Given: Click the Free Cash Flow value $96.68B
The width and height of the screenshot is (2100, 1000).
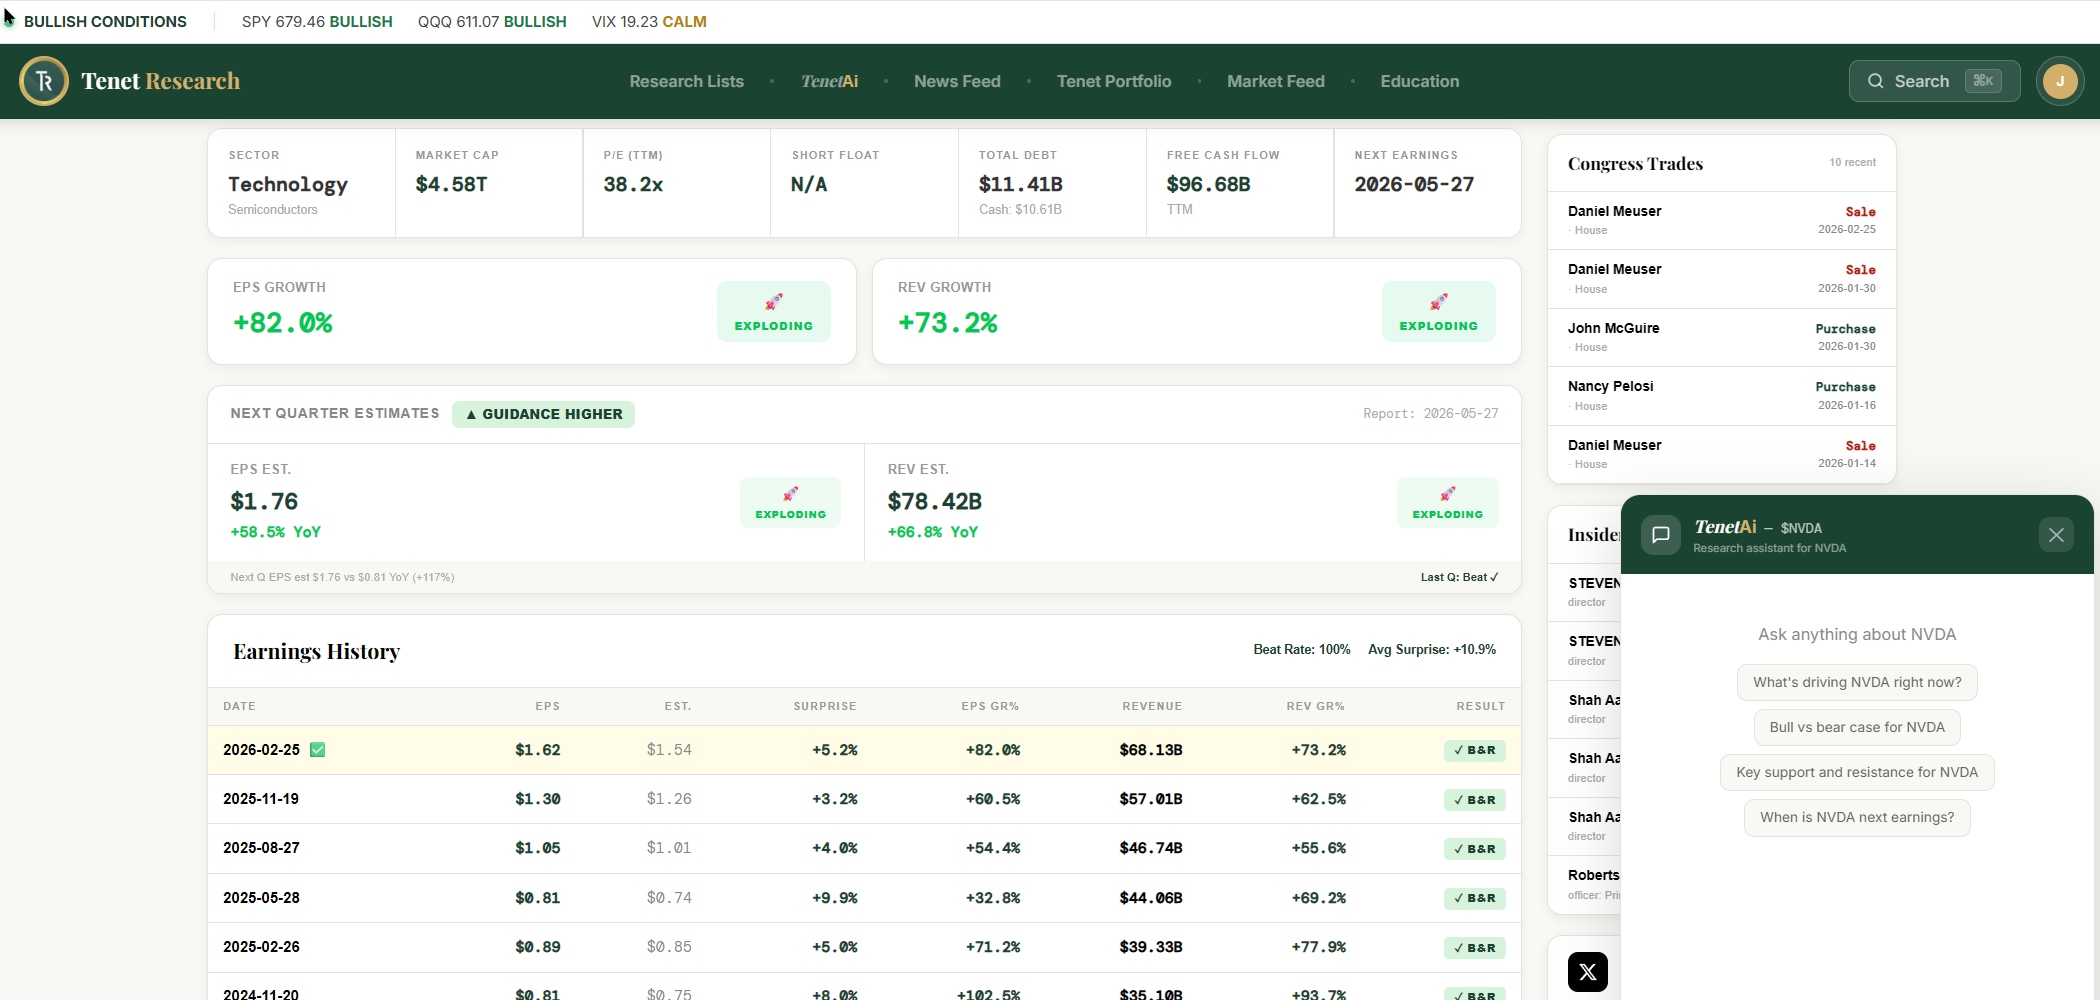Looking at the screenshot, I should tap(1208, 184).
